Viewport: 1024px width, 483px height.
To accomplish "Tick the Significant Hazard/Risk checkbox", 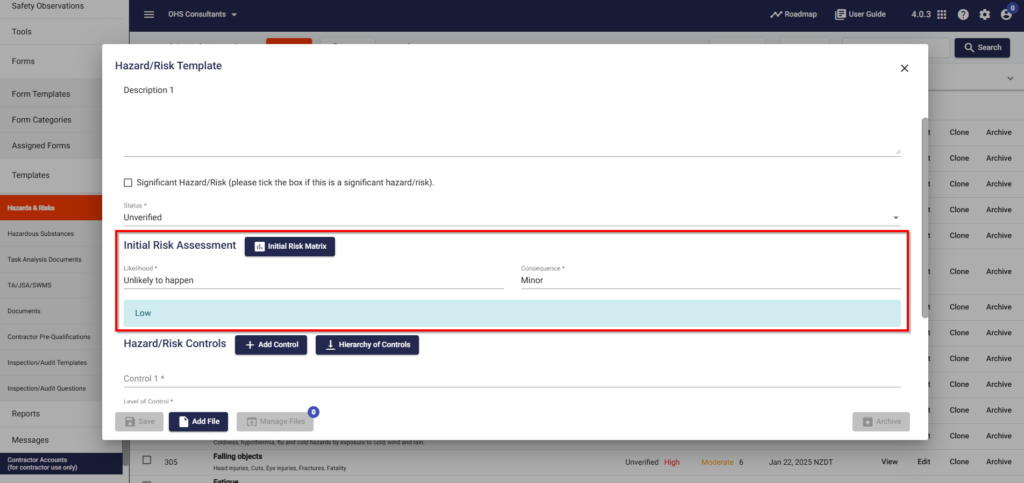I will point(128,183).
